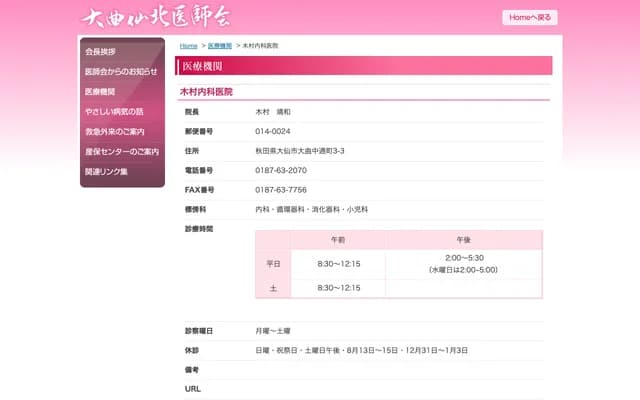640x400 pixels.
Task: Click 木村内科医院 in the breadcrumb trail
Action: [260, 46]
